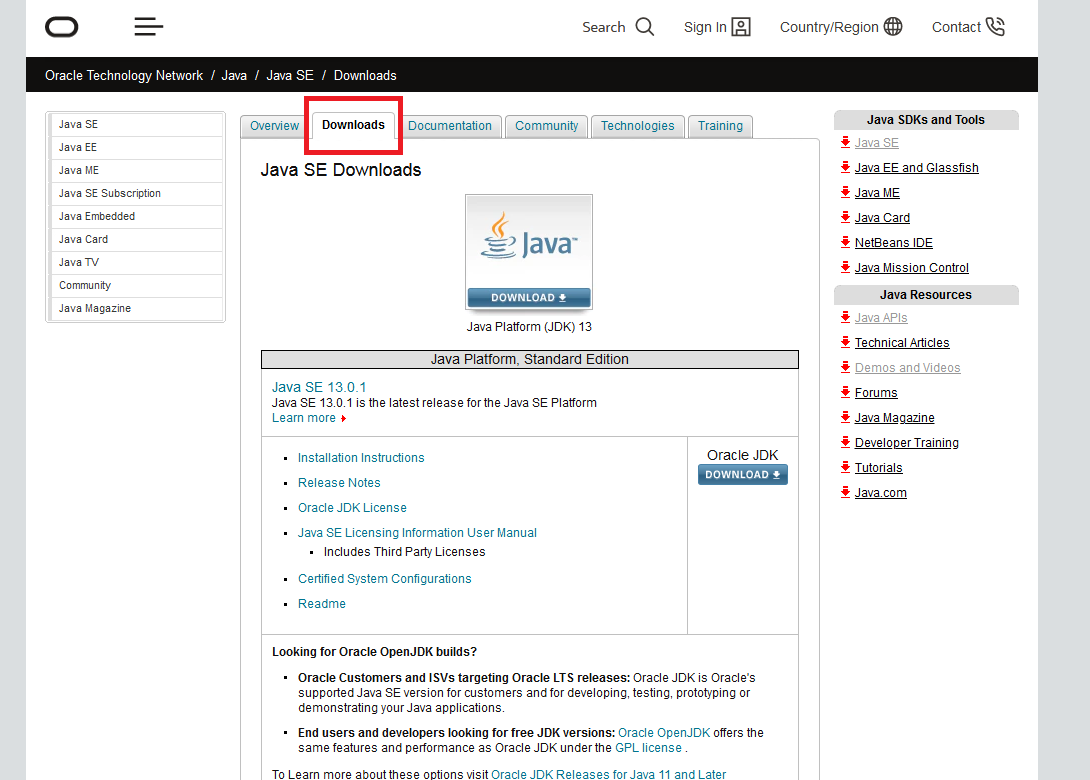Open the Community tab

[546, 126]
